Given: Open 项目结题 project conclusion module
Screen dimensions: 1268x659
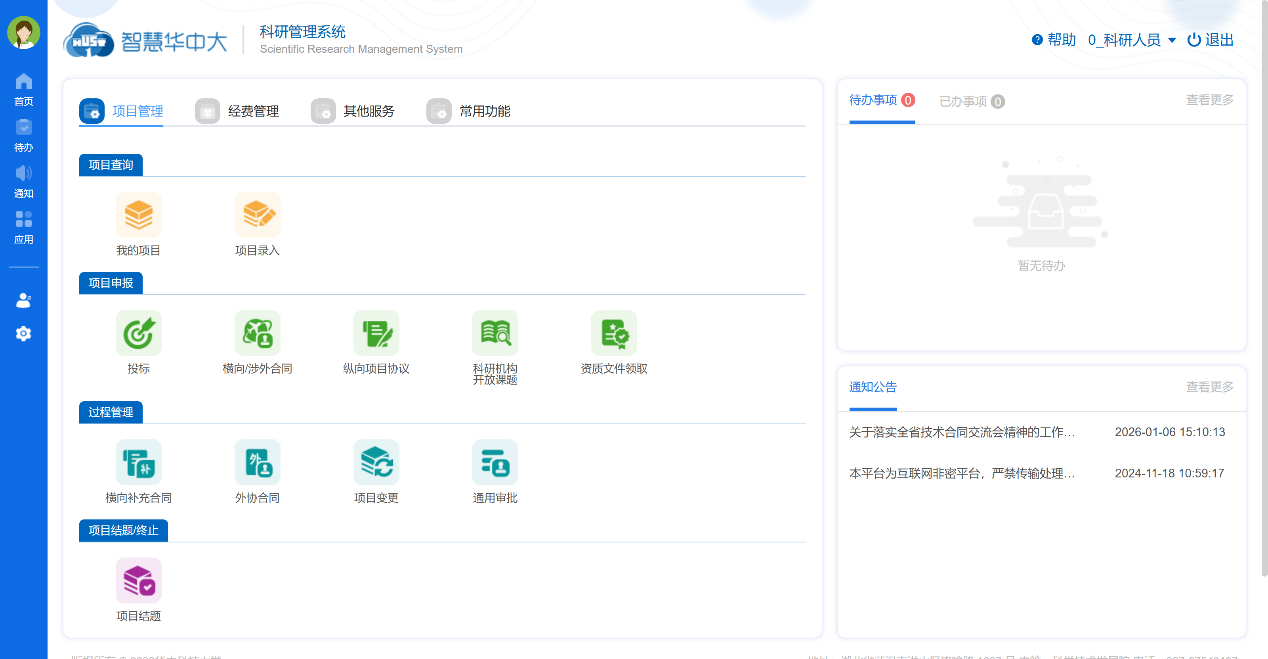Looking at the screenshot, I should [x=138, y=588].
